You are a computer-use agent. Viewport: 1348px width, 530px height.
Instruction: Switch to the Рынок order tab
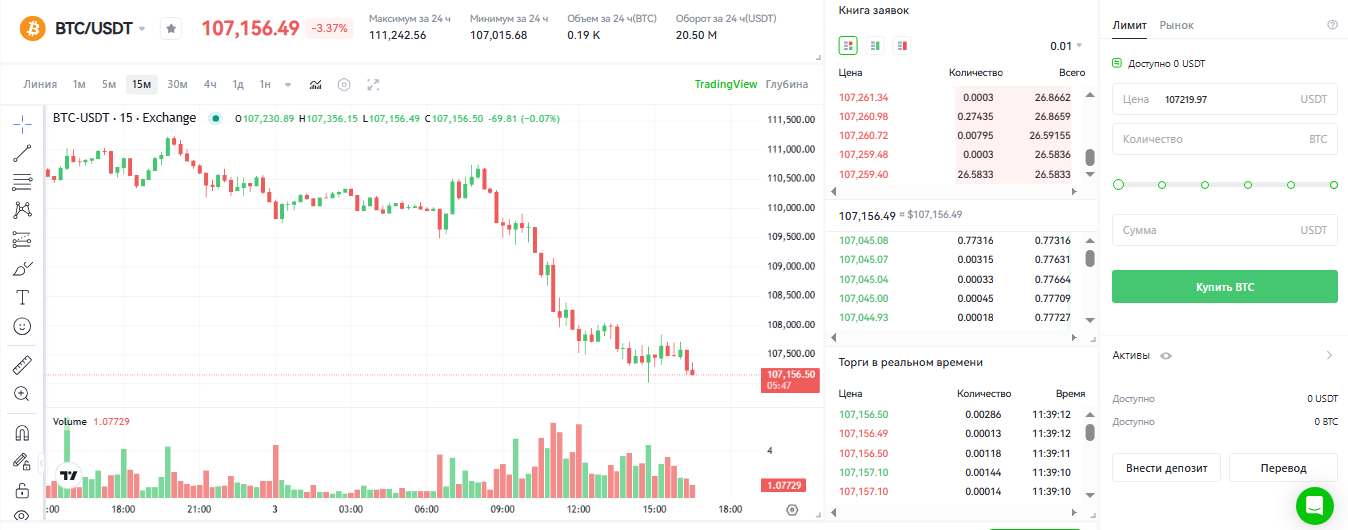tap(1176, 25)
